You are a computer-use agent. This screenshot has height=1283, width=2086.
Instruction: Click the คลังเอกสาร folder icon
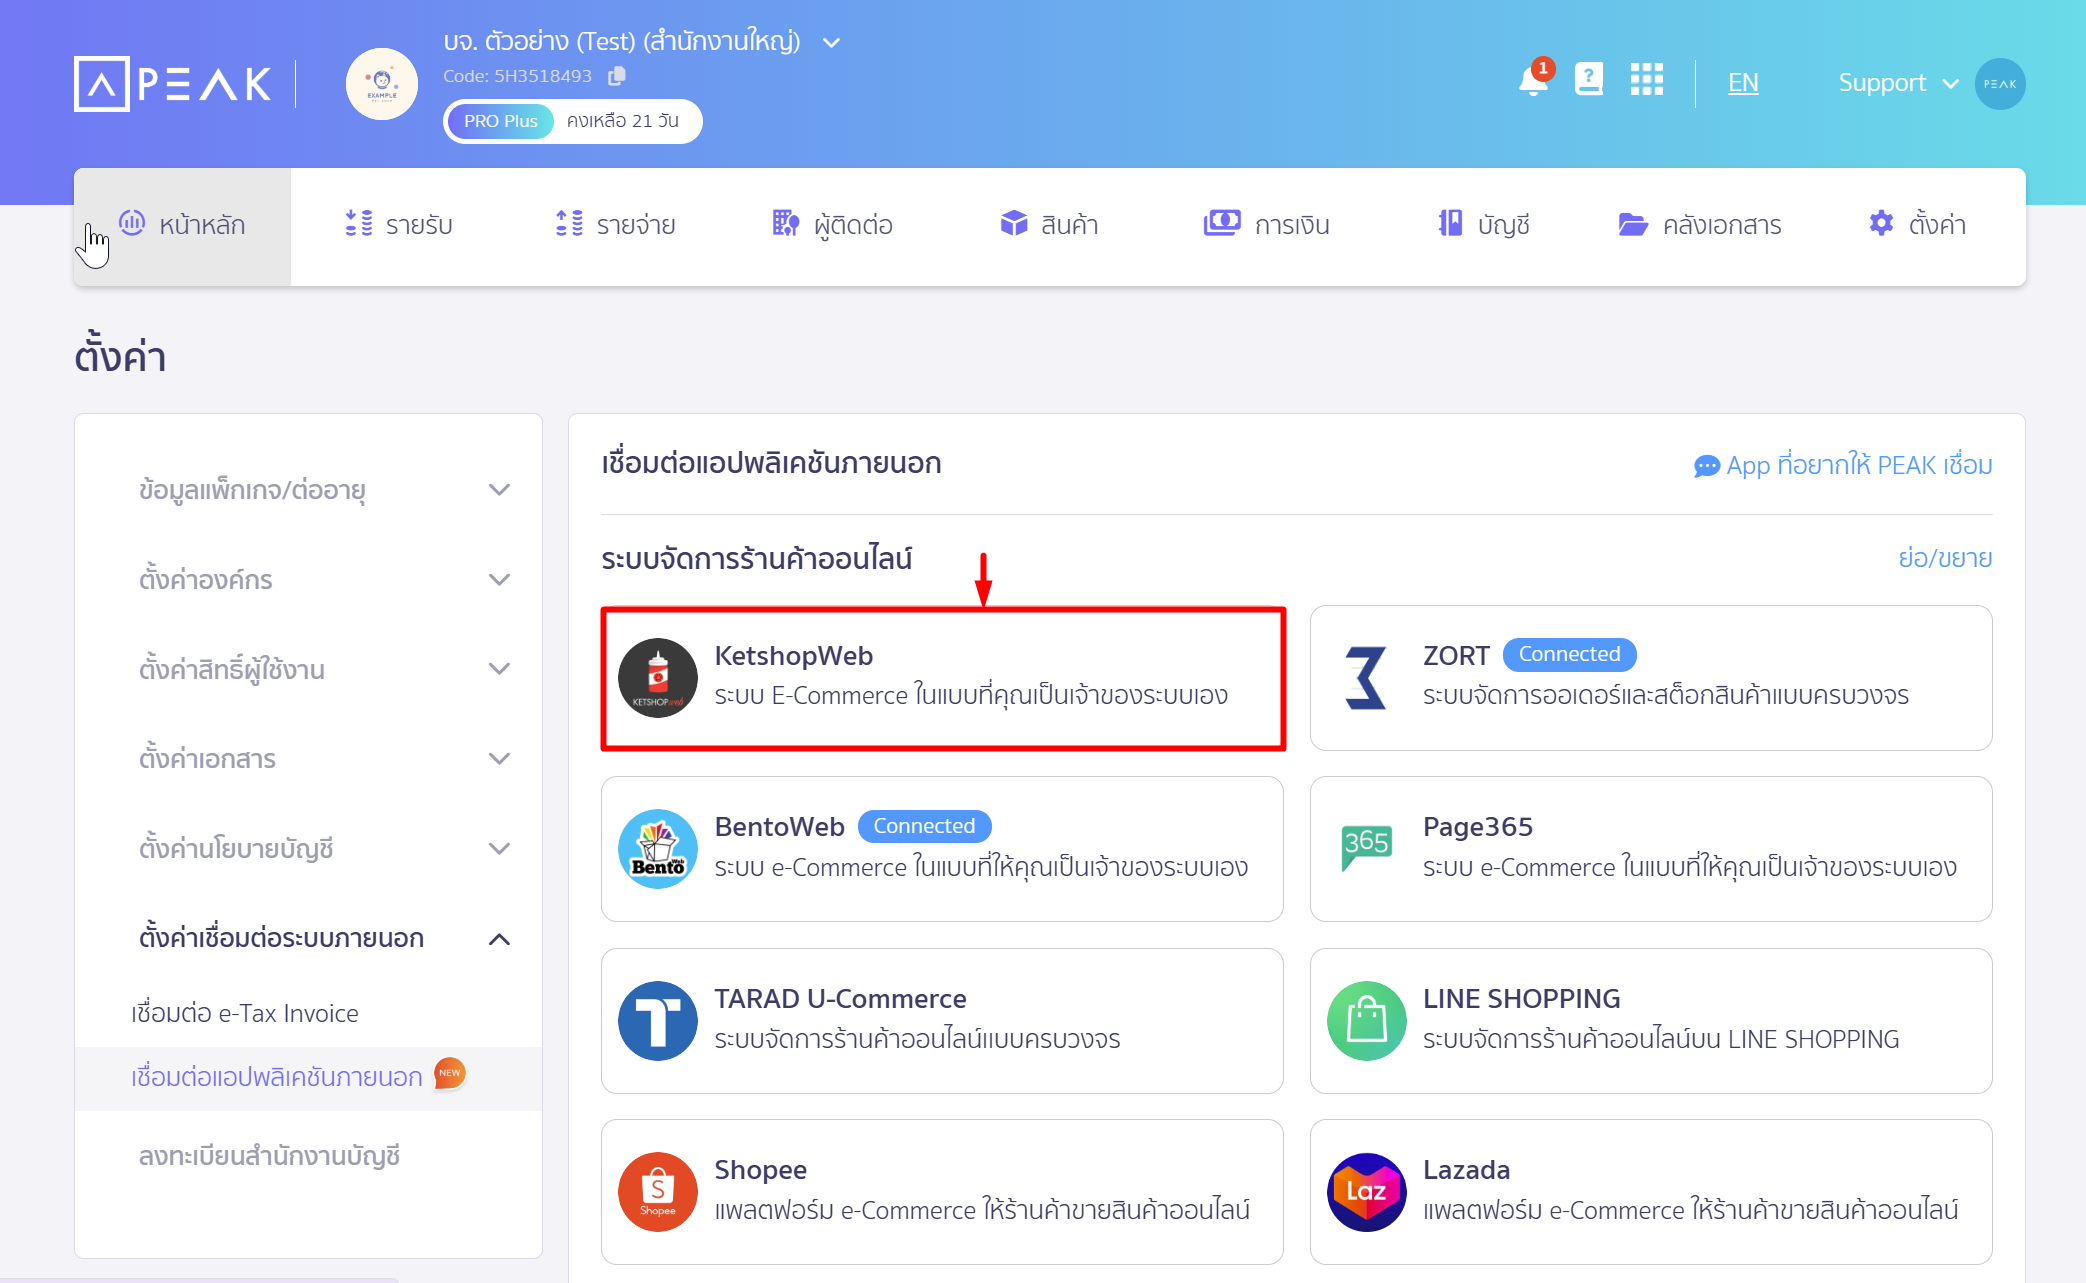[x=1633, y=224]
